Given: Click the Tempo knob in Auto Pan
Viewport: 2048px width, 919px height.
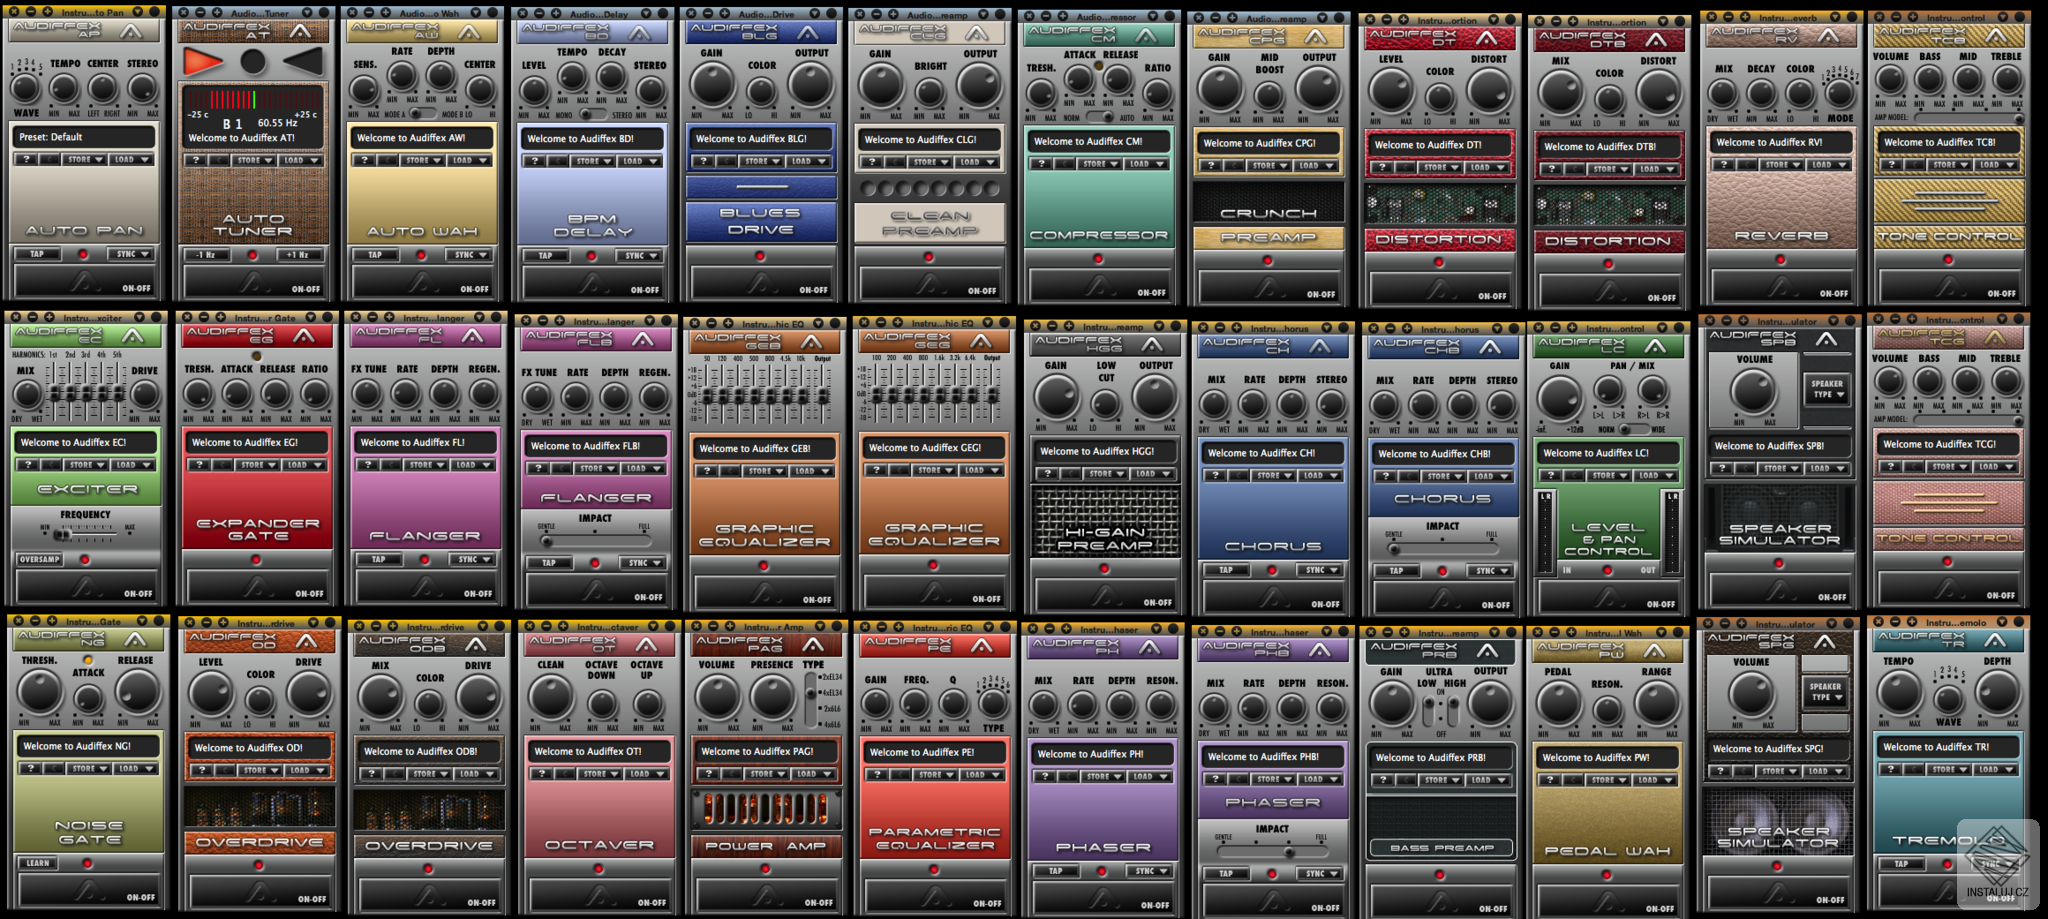Looking at the screenshot, I should (64, 88).
